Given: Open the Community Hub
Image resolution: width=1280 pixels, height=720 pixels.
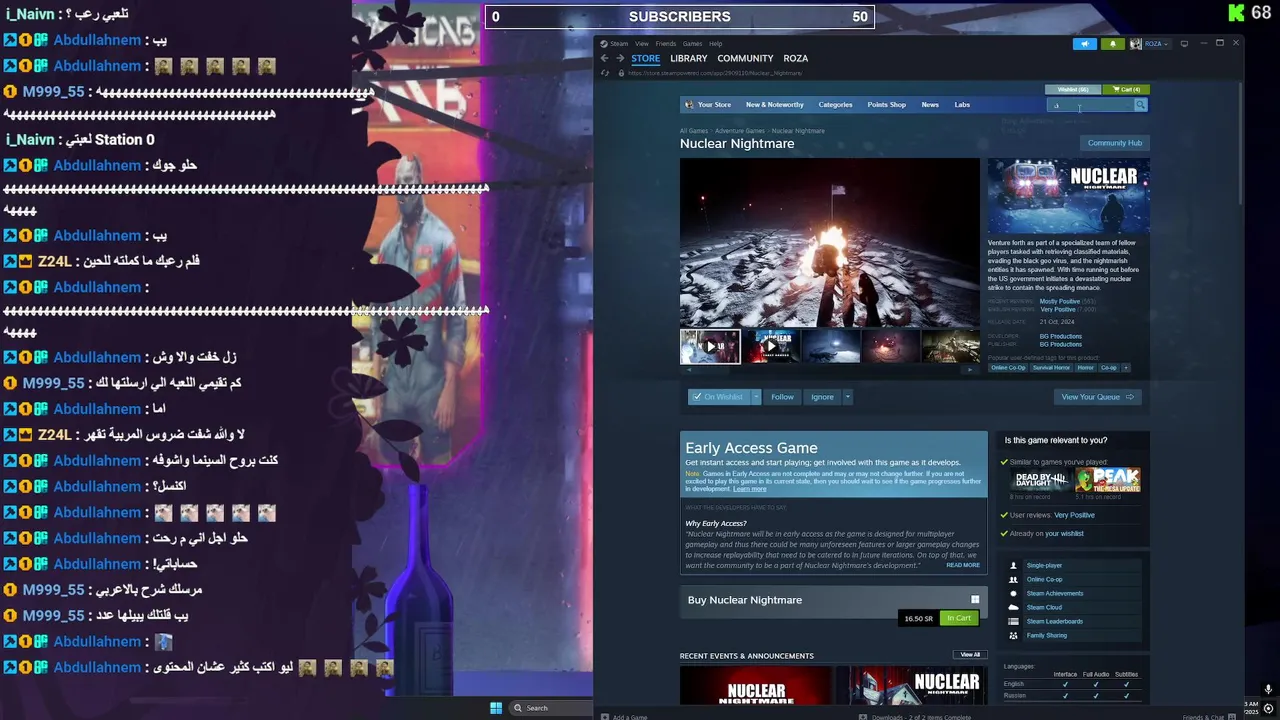Looking at the screenshot, I should point(1114,143).
